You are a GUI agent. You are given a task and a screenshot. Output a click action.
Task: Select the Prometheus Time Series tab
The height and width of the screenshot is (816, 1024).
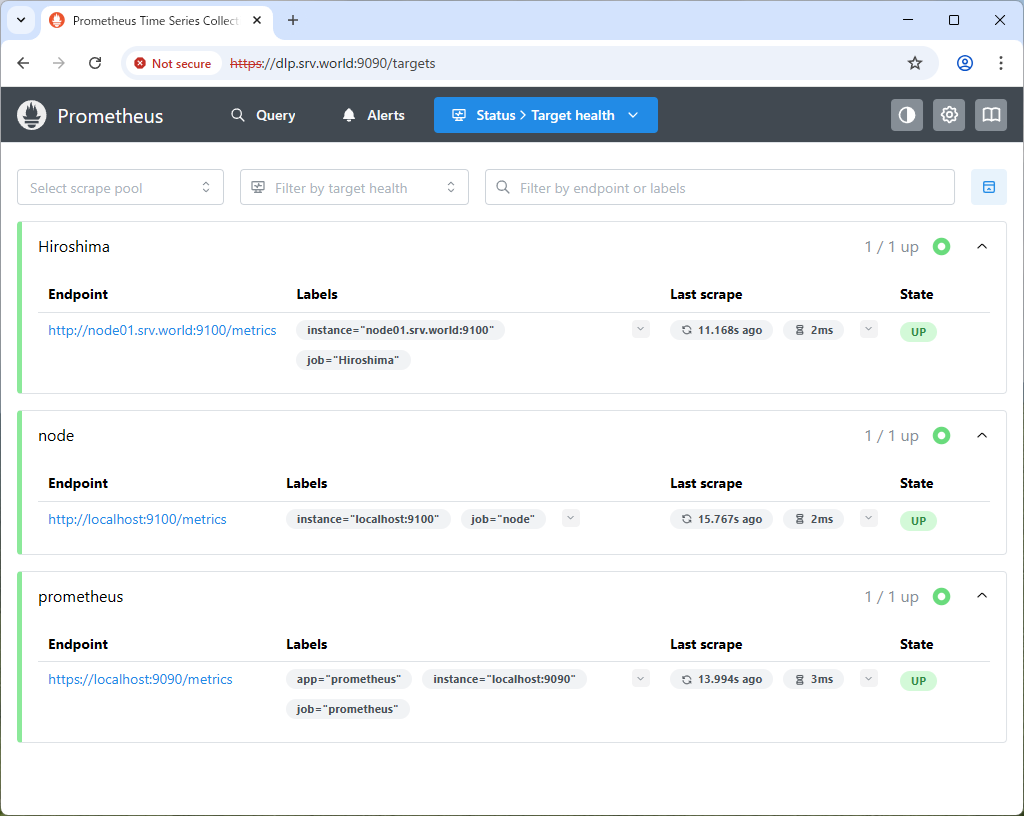[x=157, y=21]
